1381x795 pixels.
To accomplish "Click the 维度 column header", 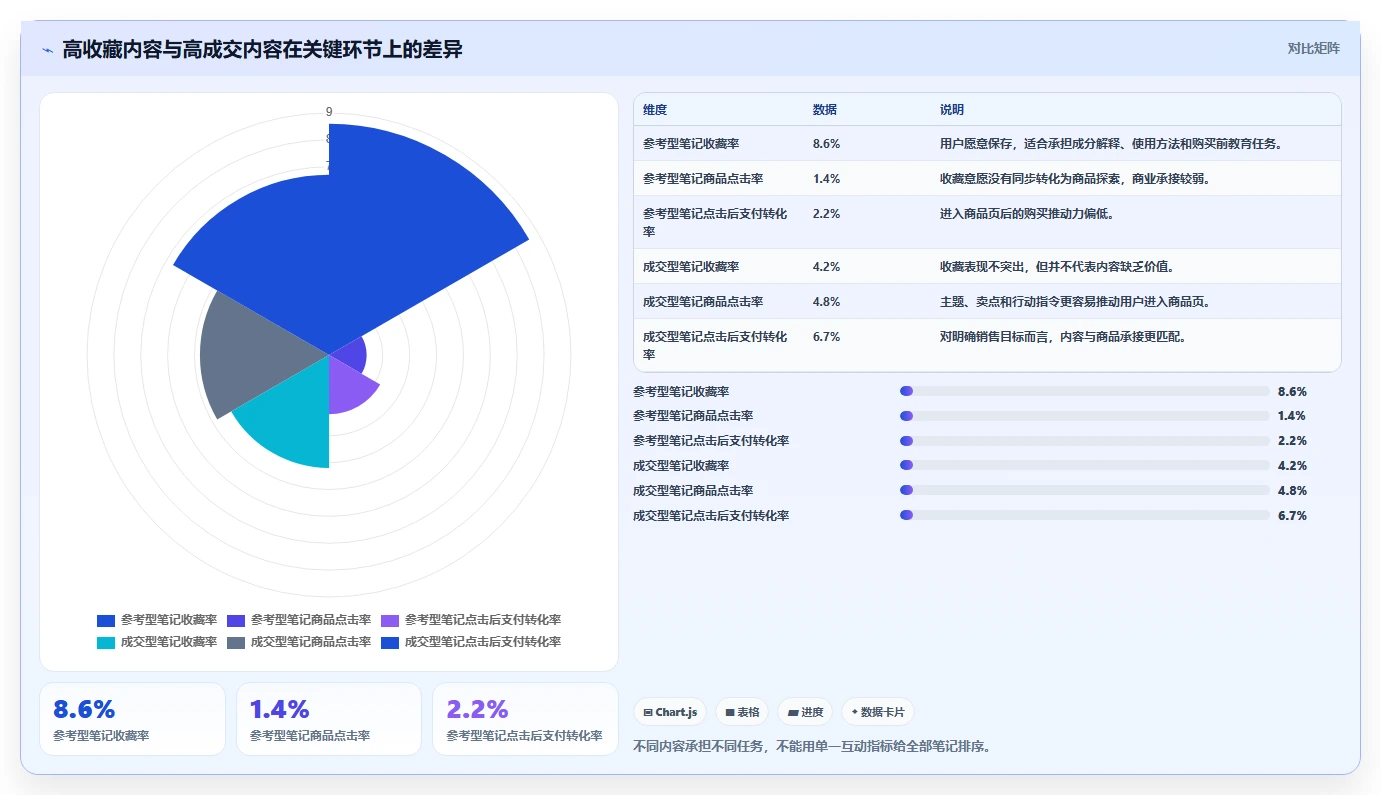I will [655, 110].
